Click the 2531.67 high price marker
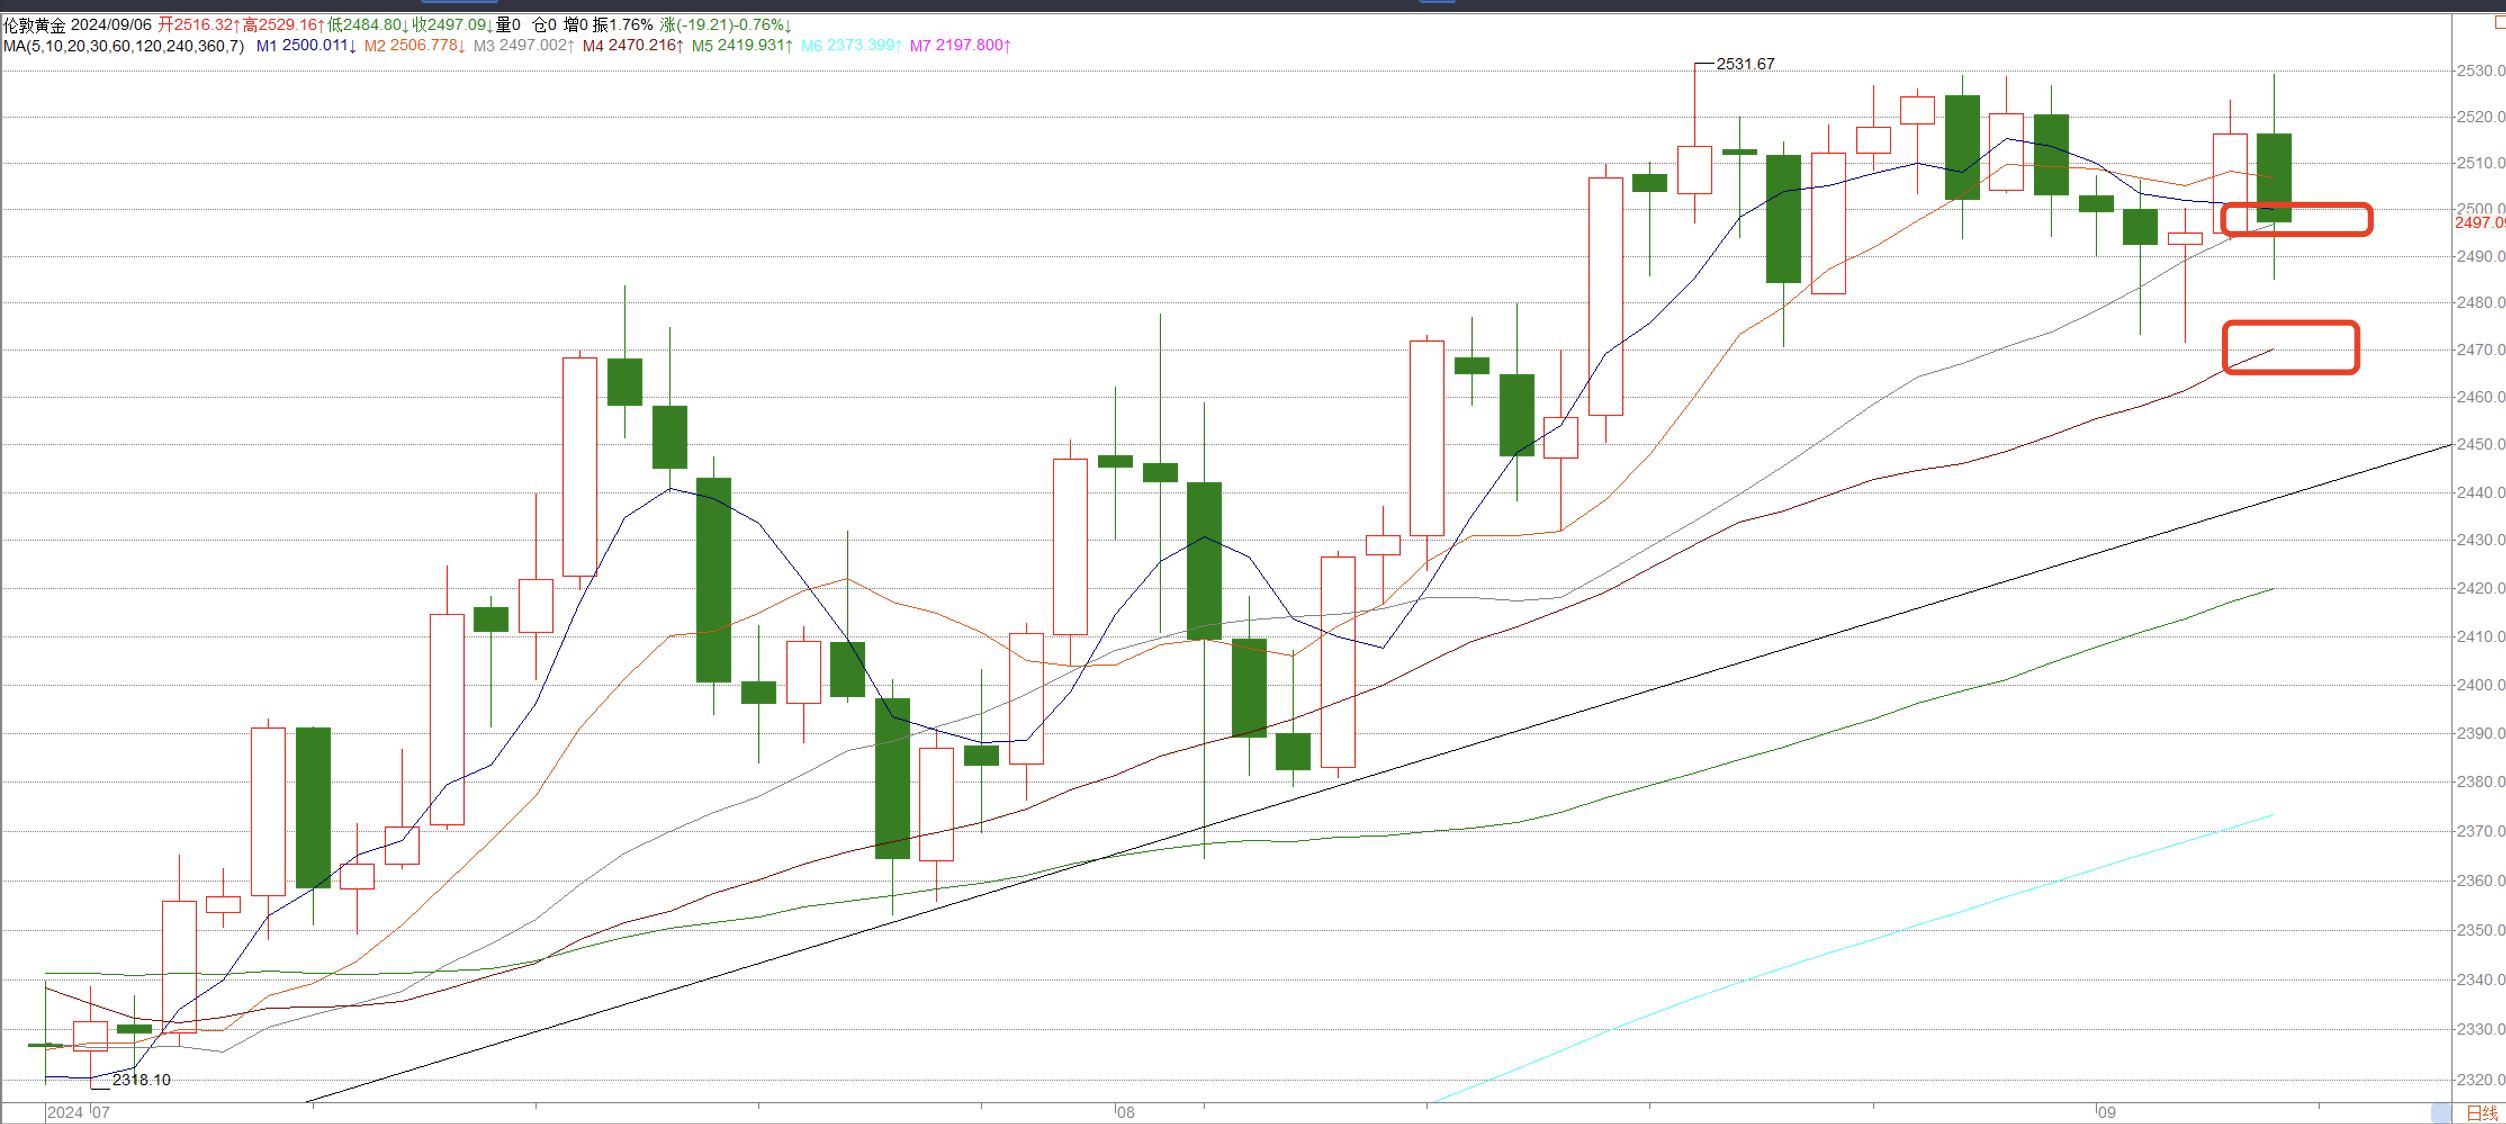The height and width of the screenshot is (1124, 2506). tap(1745, 64)
